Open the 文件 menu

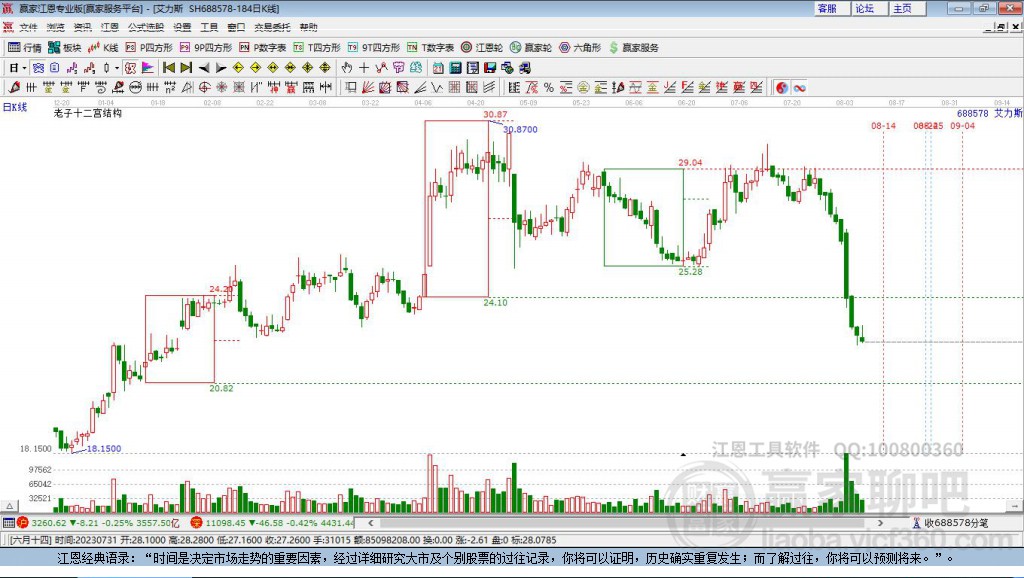click(x=28, y=27)
